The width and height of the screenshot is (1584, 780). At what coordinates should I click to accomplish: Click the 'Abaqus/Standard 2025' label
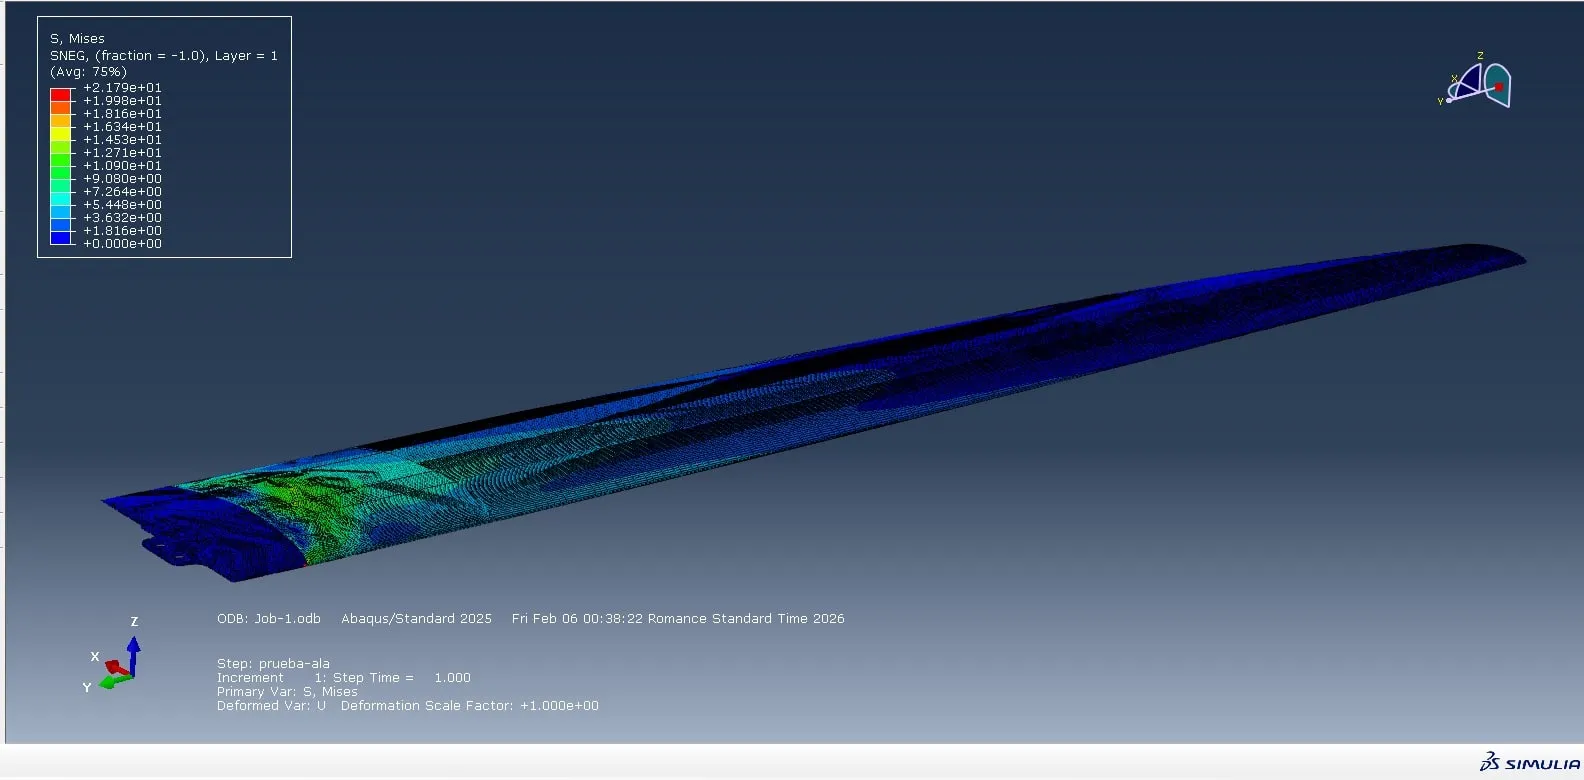coord(416,619)
